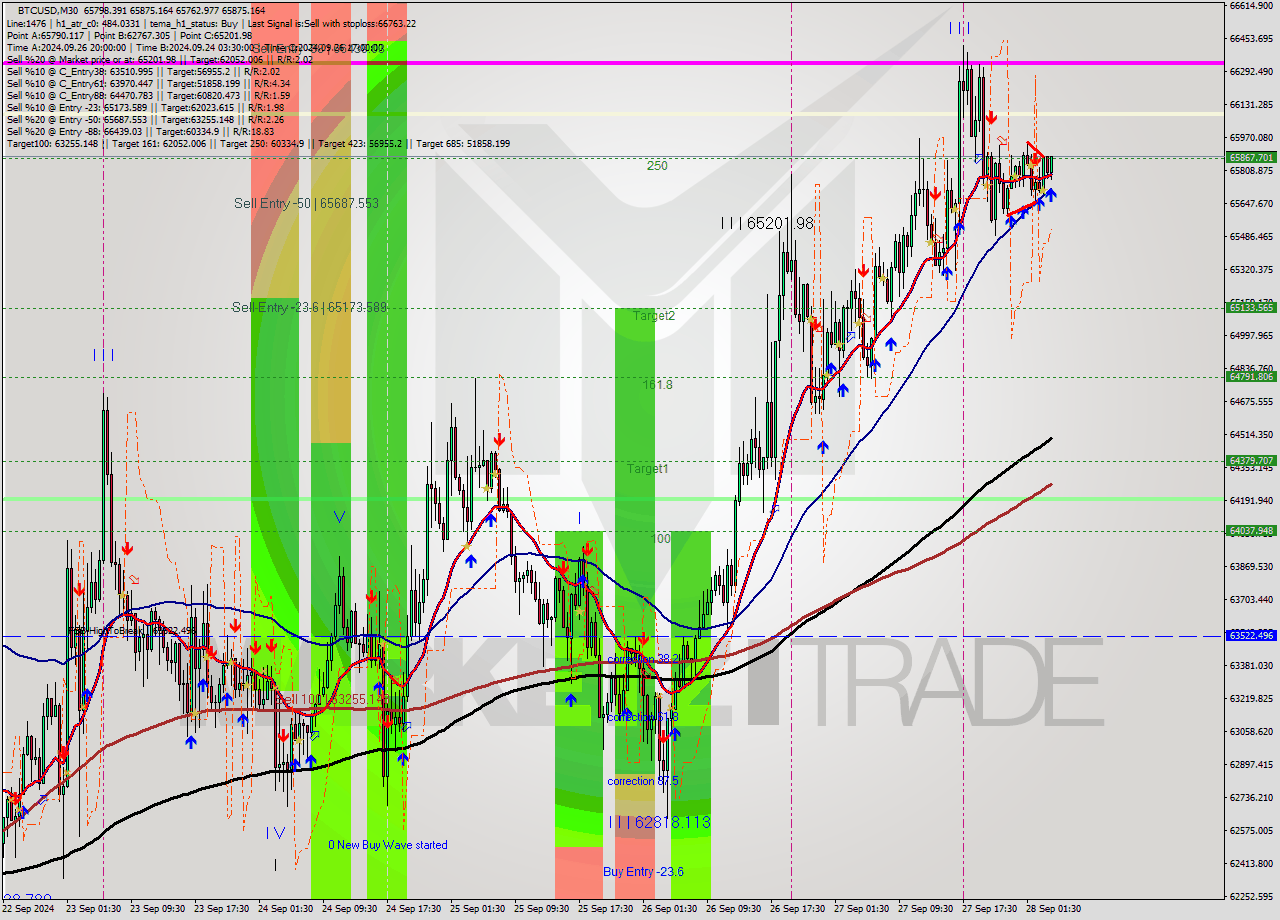The width and height of the screenshot is (1280, 920).
Task: Click the 'correction 87.5' label
Action: 643,781
